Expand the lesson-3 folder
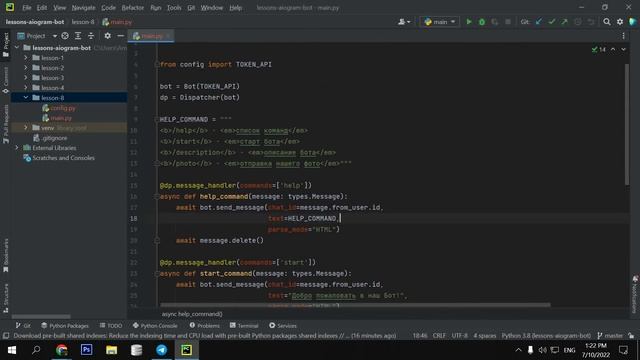 click(x=26, y=78)
